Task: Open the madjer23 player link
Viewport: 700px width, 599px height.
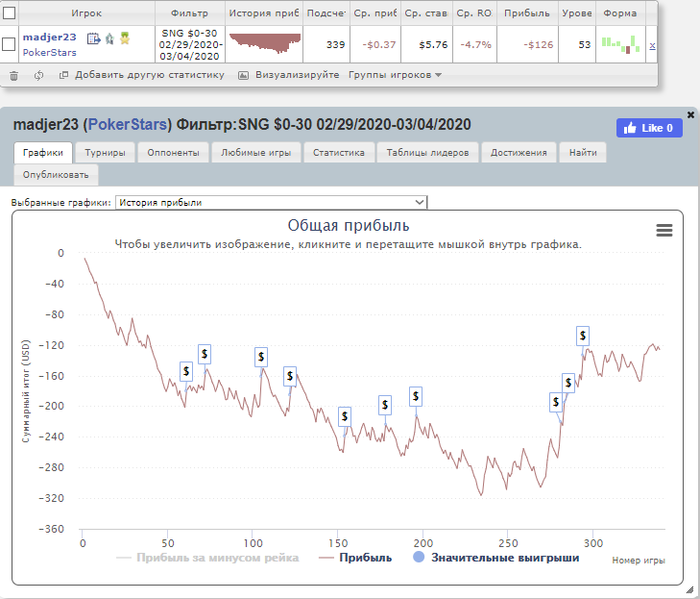Action: pos(50,37)
